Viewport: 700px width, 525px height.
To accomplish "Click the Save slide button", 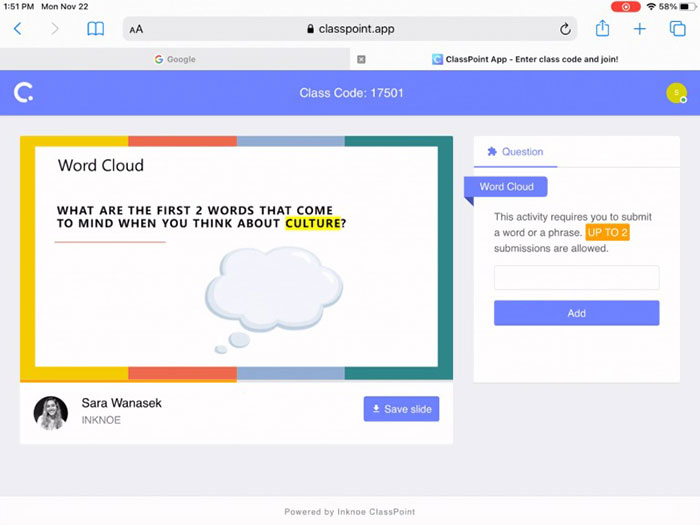I will (401, 409).
